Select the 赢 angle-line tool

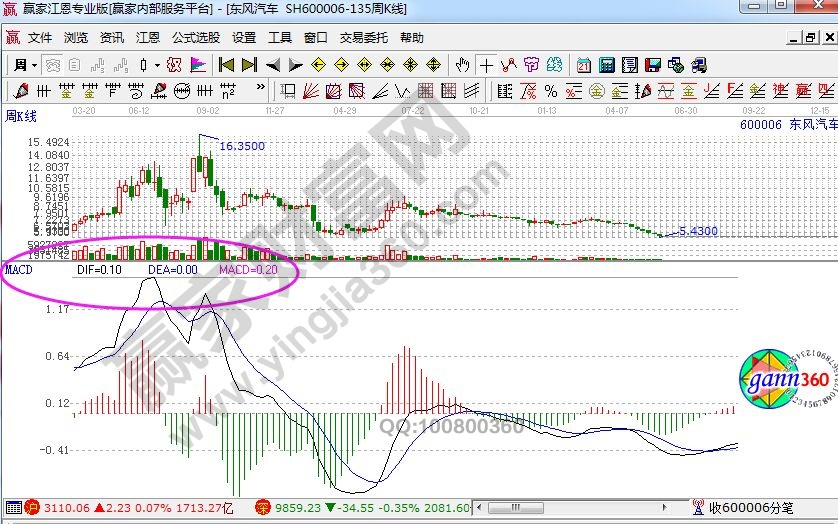(804, 91)
